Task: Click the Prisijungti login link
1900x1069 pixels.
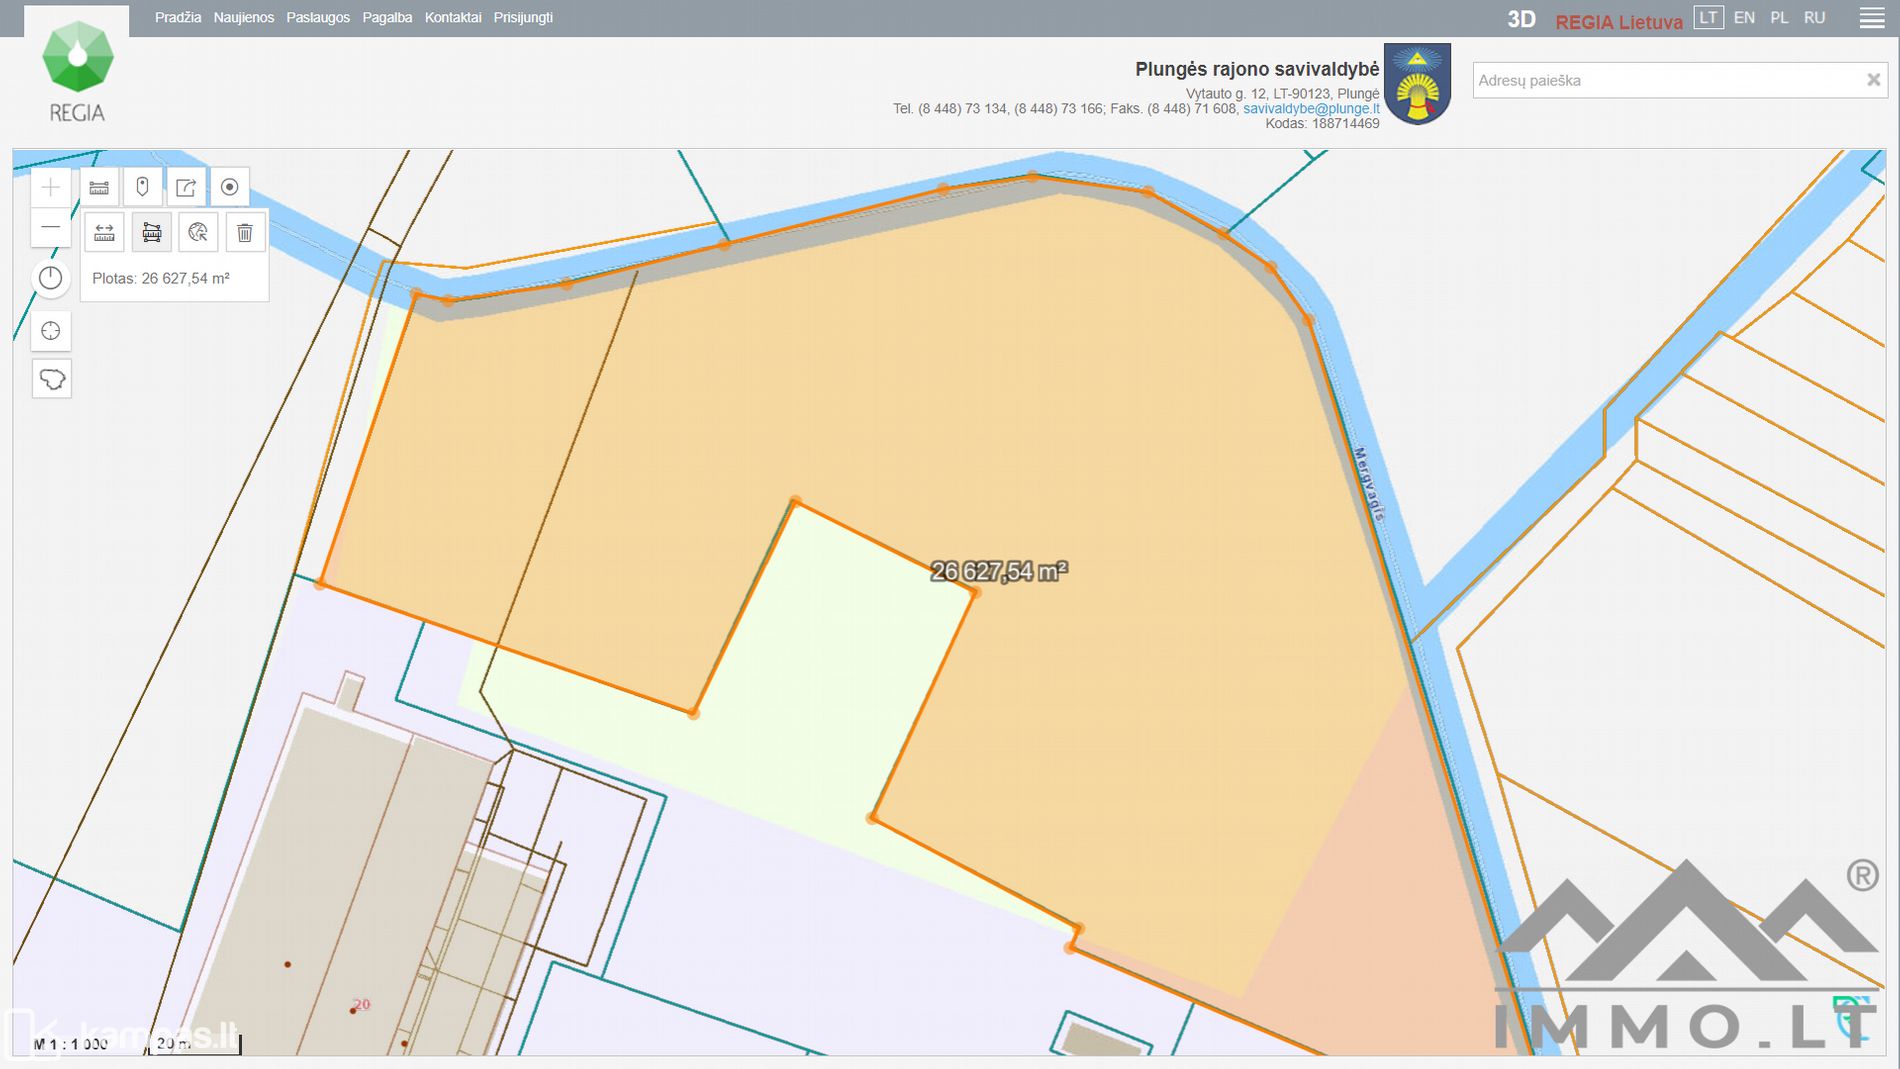Action: [x=523, y=18]
